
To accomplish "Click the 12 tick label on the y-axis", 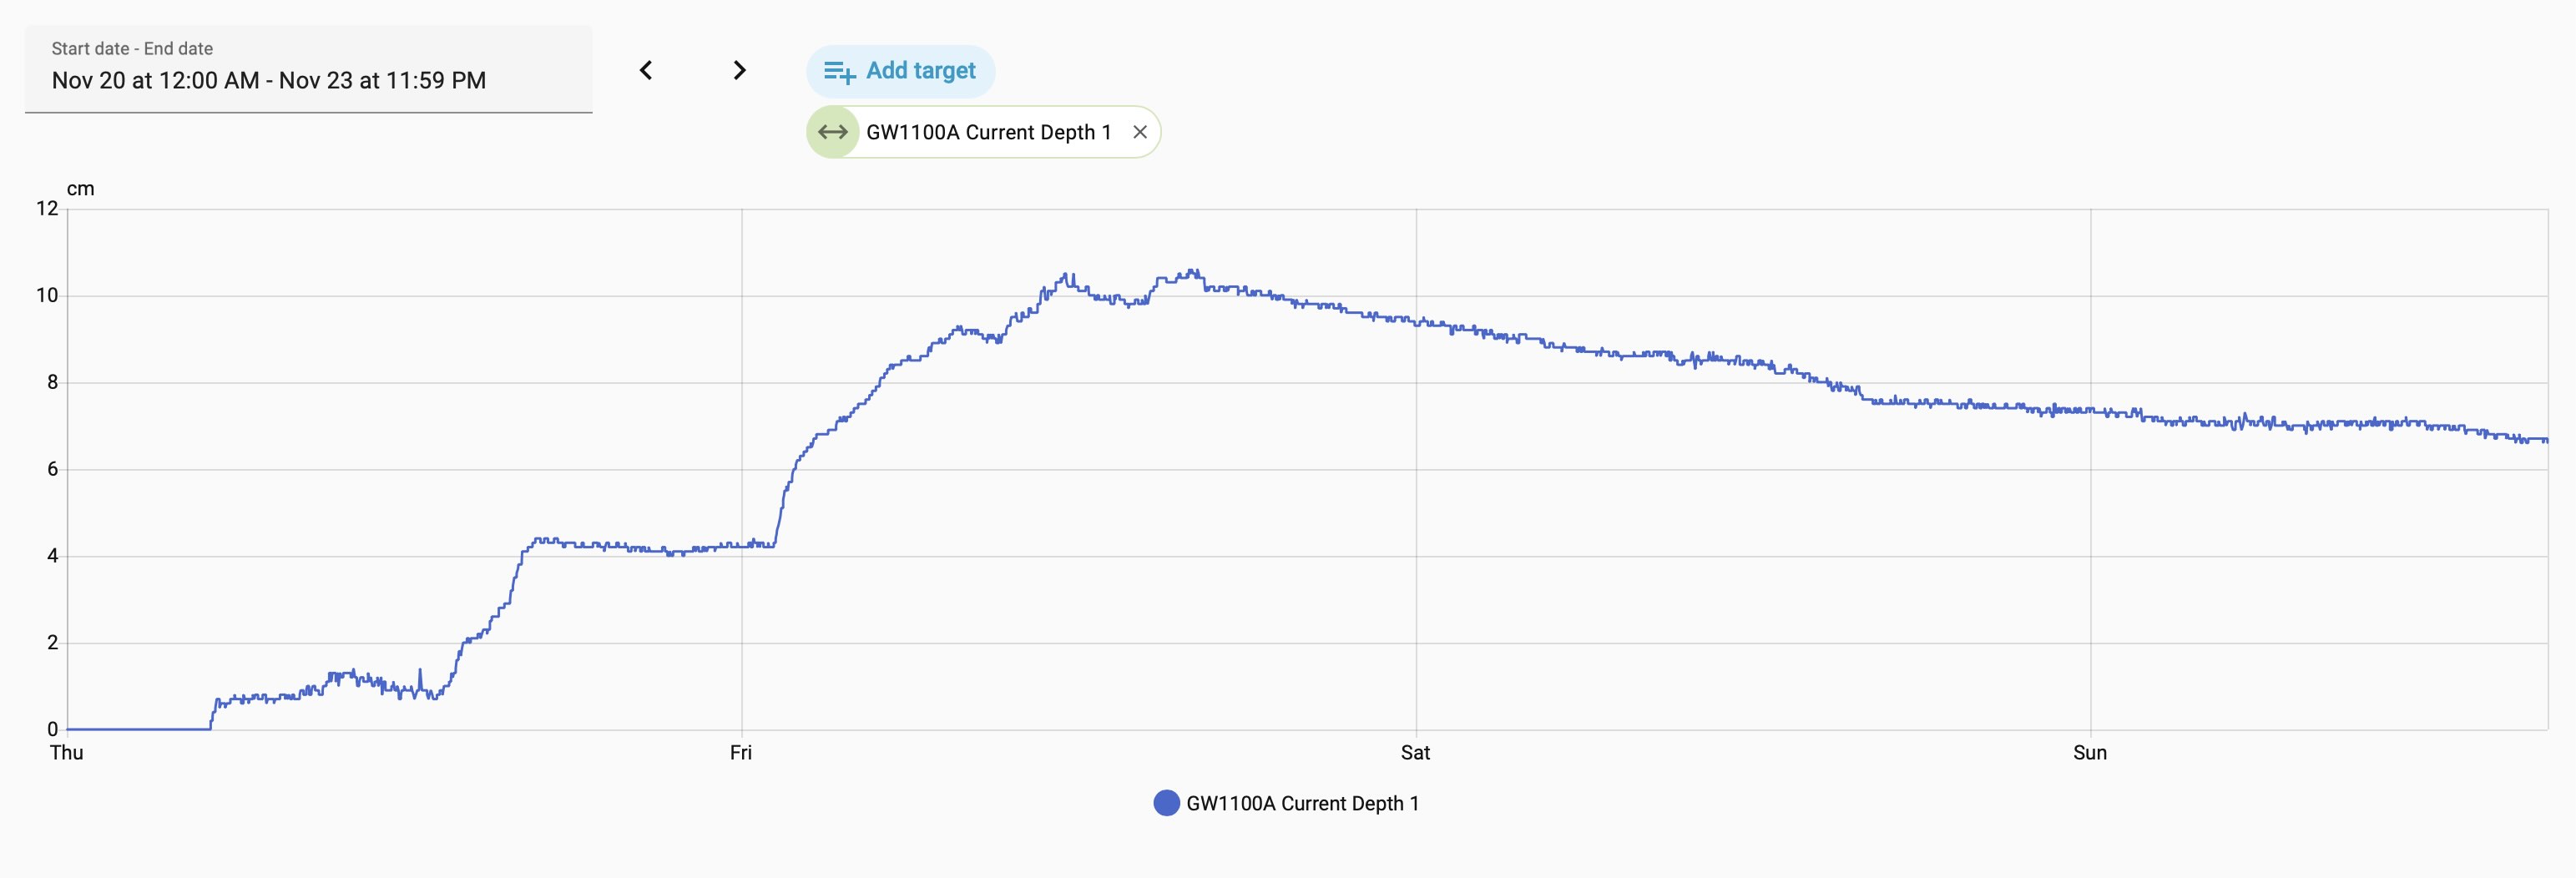I will [47, 208].
